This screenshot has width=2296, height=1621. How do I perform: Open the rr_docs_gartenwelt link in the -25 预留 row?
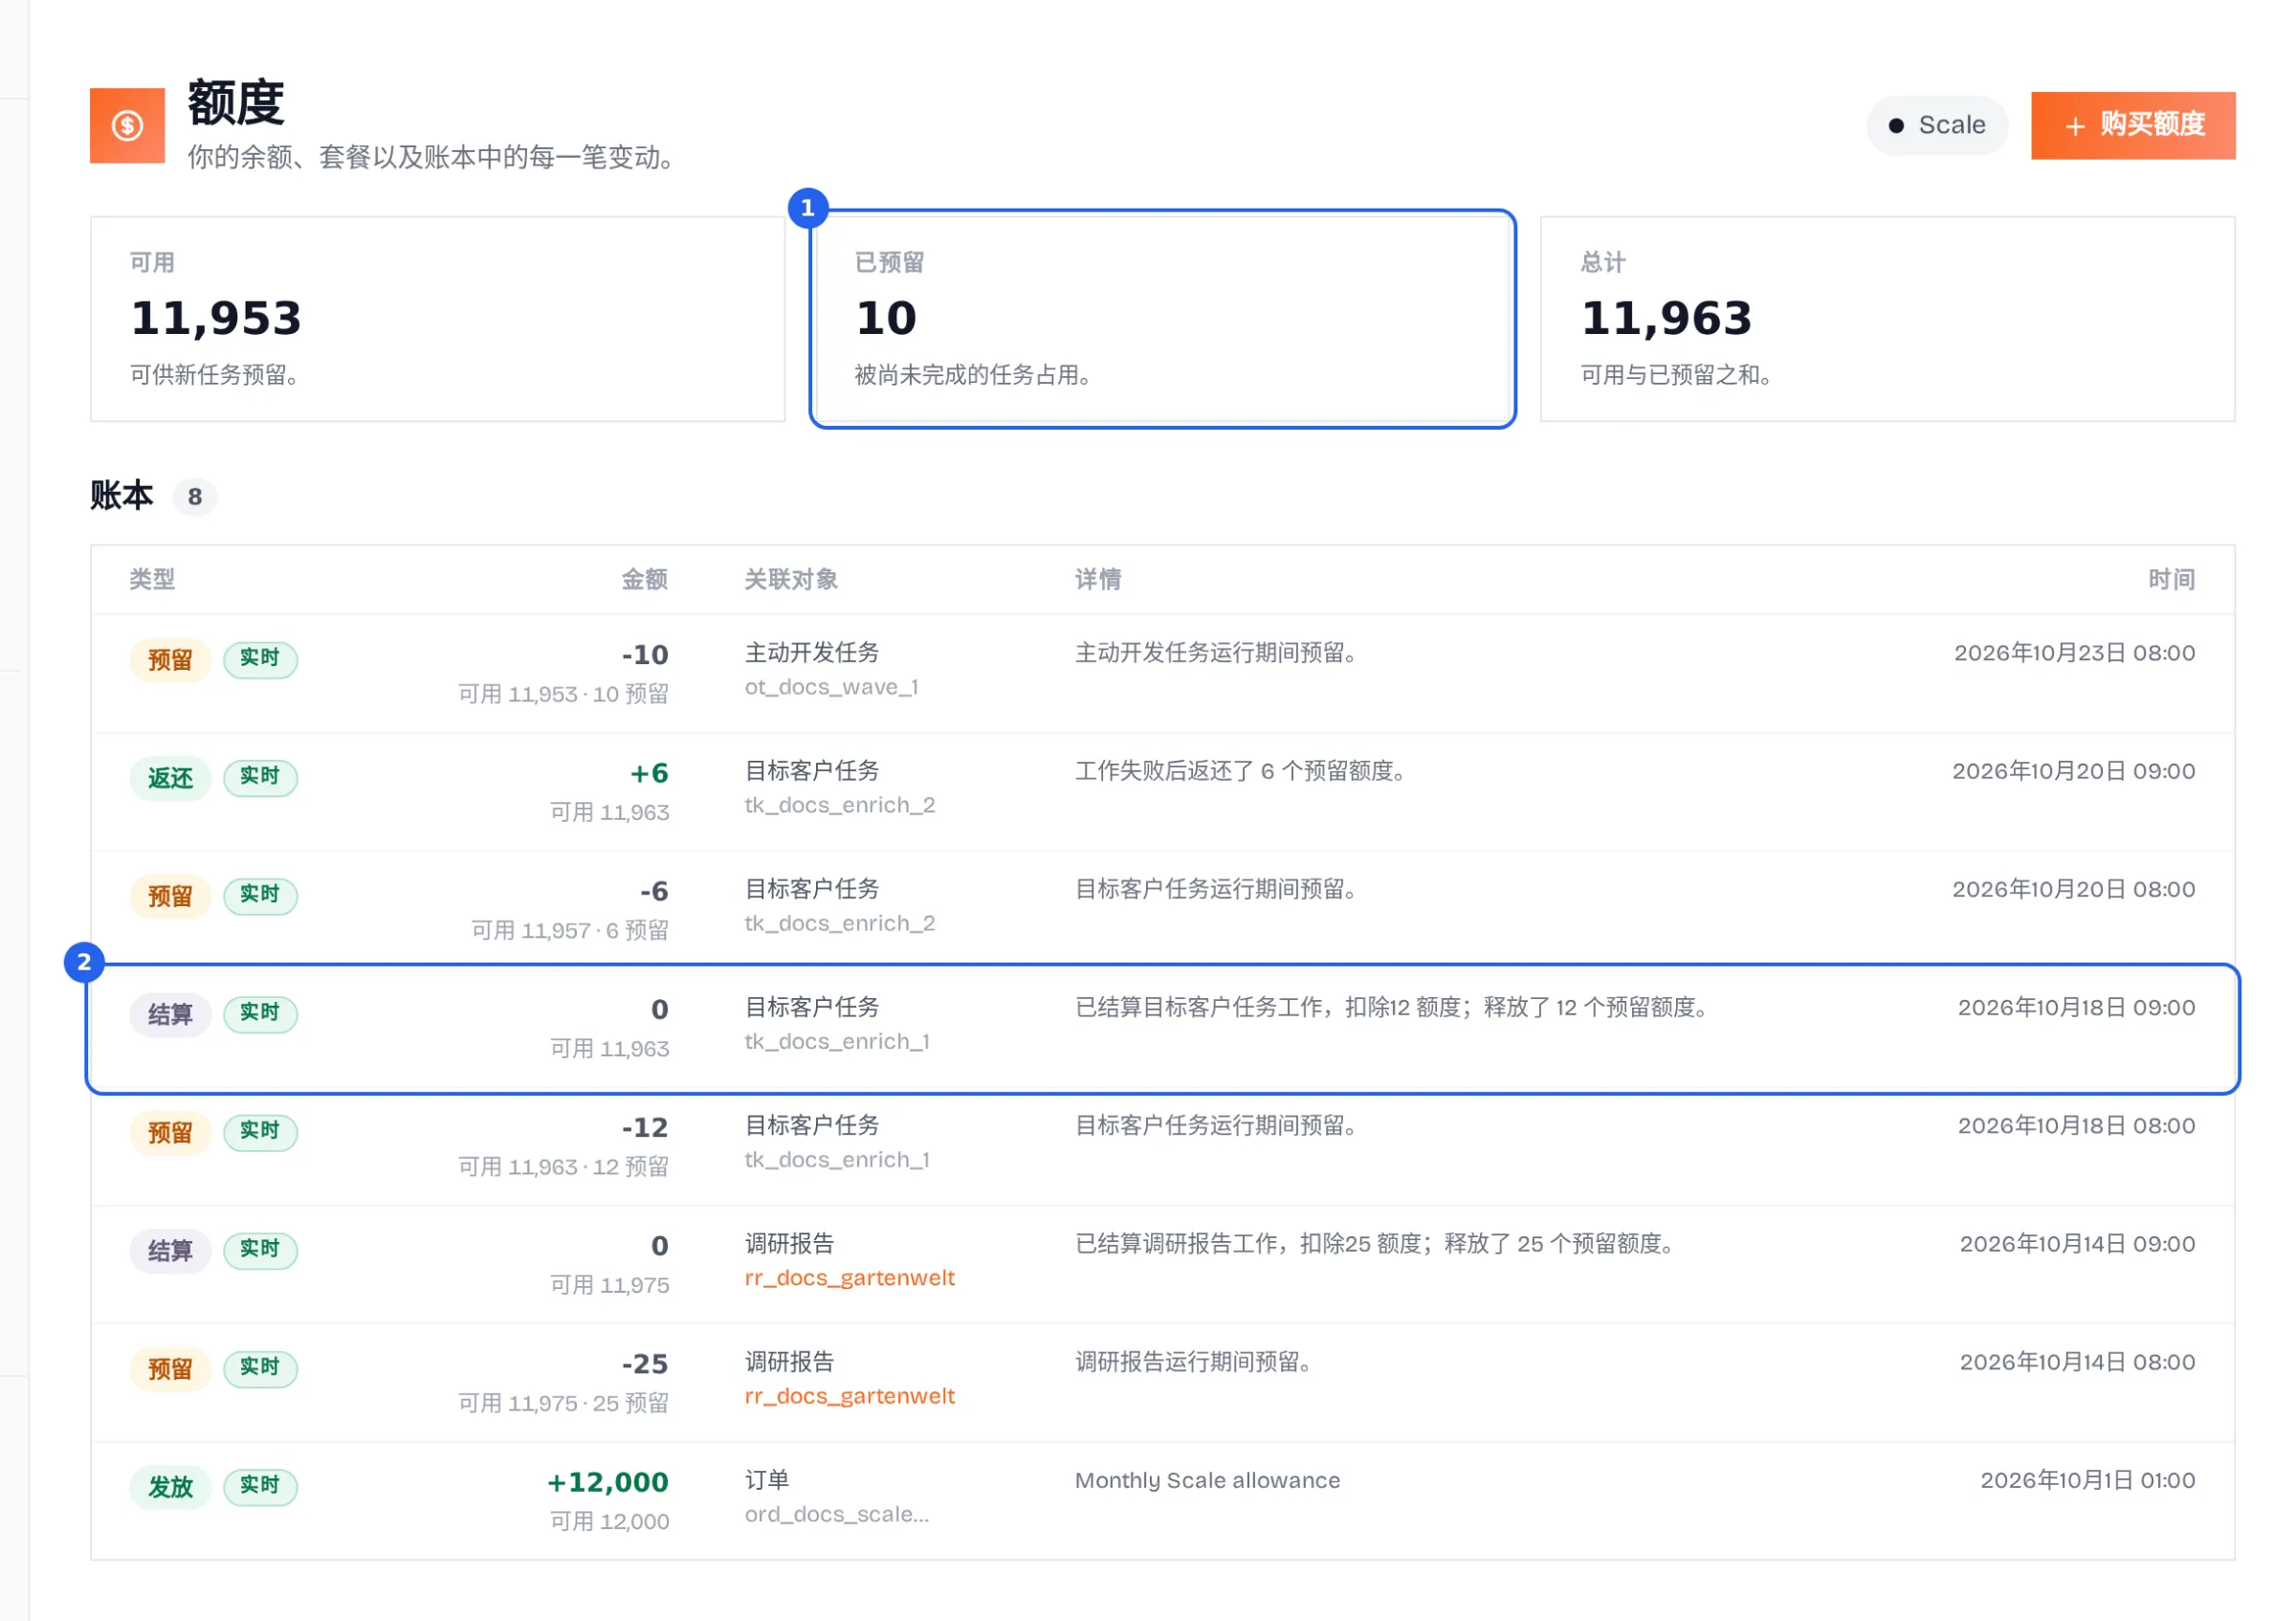point(849,1395)
